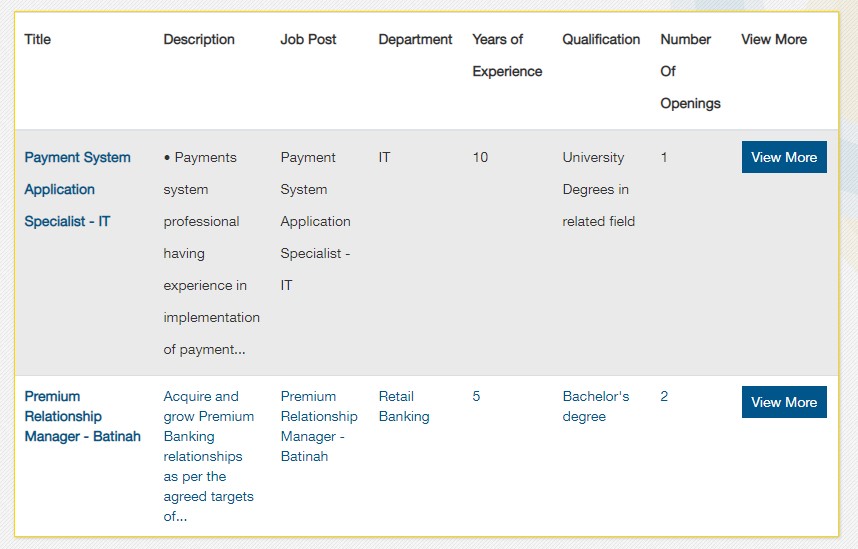Select the View More column header
This screenshot has height=549, width=858.
click(x=774, y=39)
